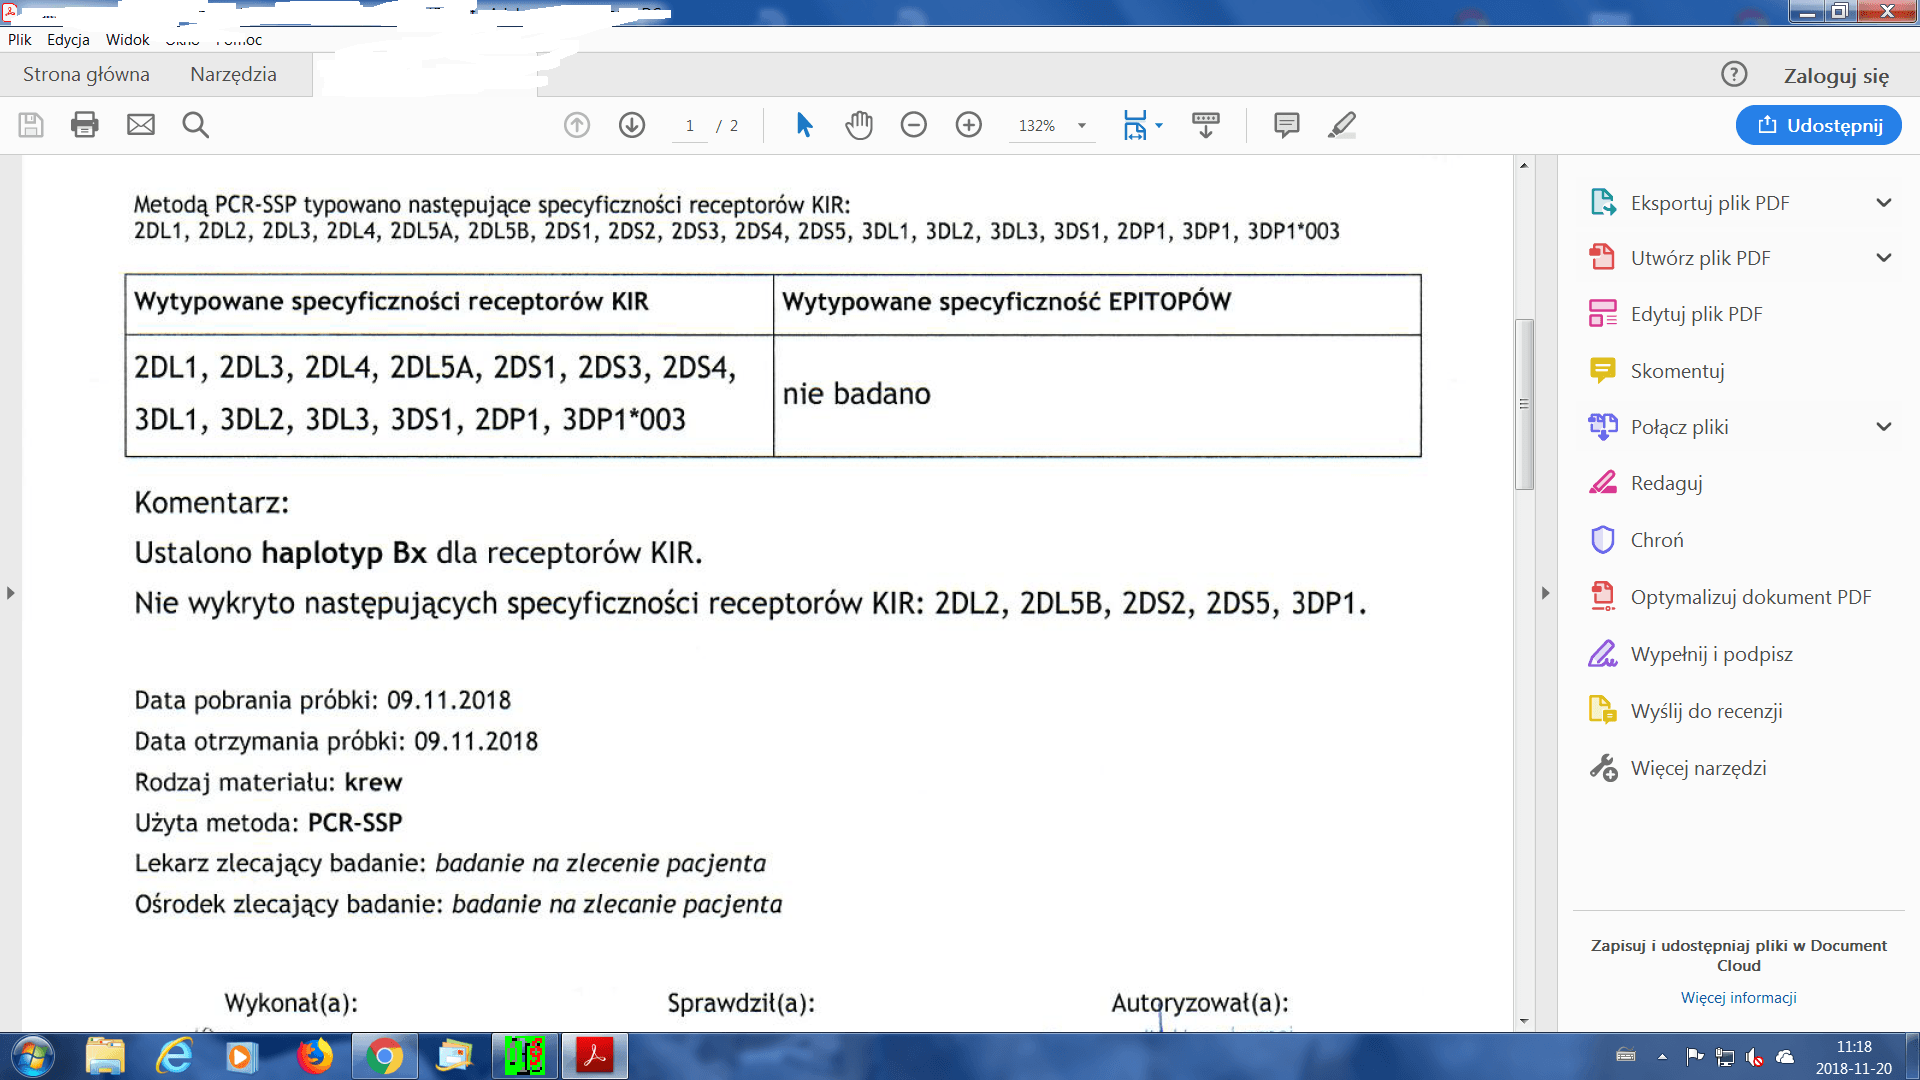Click the read mode scrolling icon
This screenshot has width=1920, height=1080.
tap(1206, 125)
